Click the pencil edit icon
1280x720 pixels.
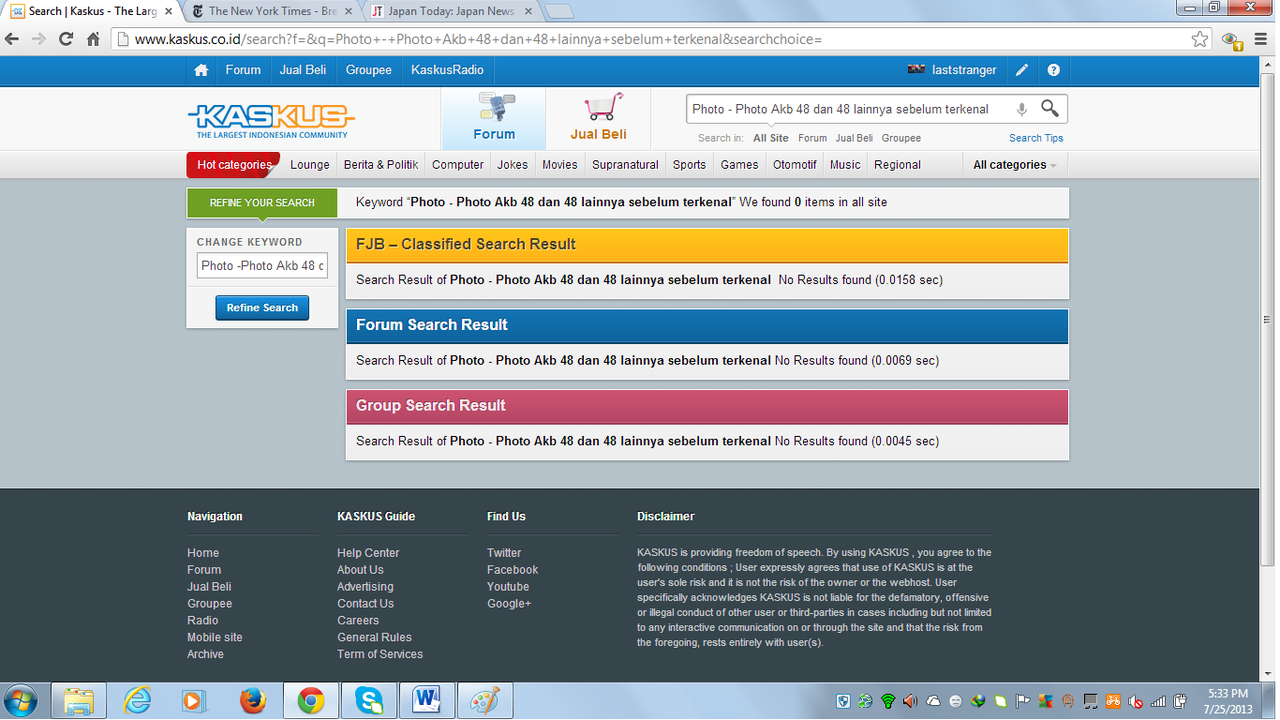point(1021,70)
